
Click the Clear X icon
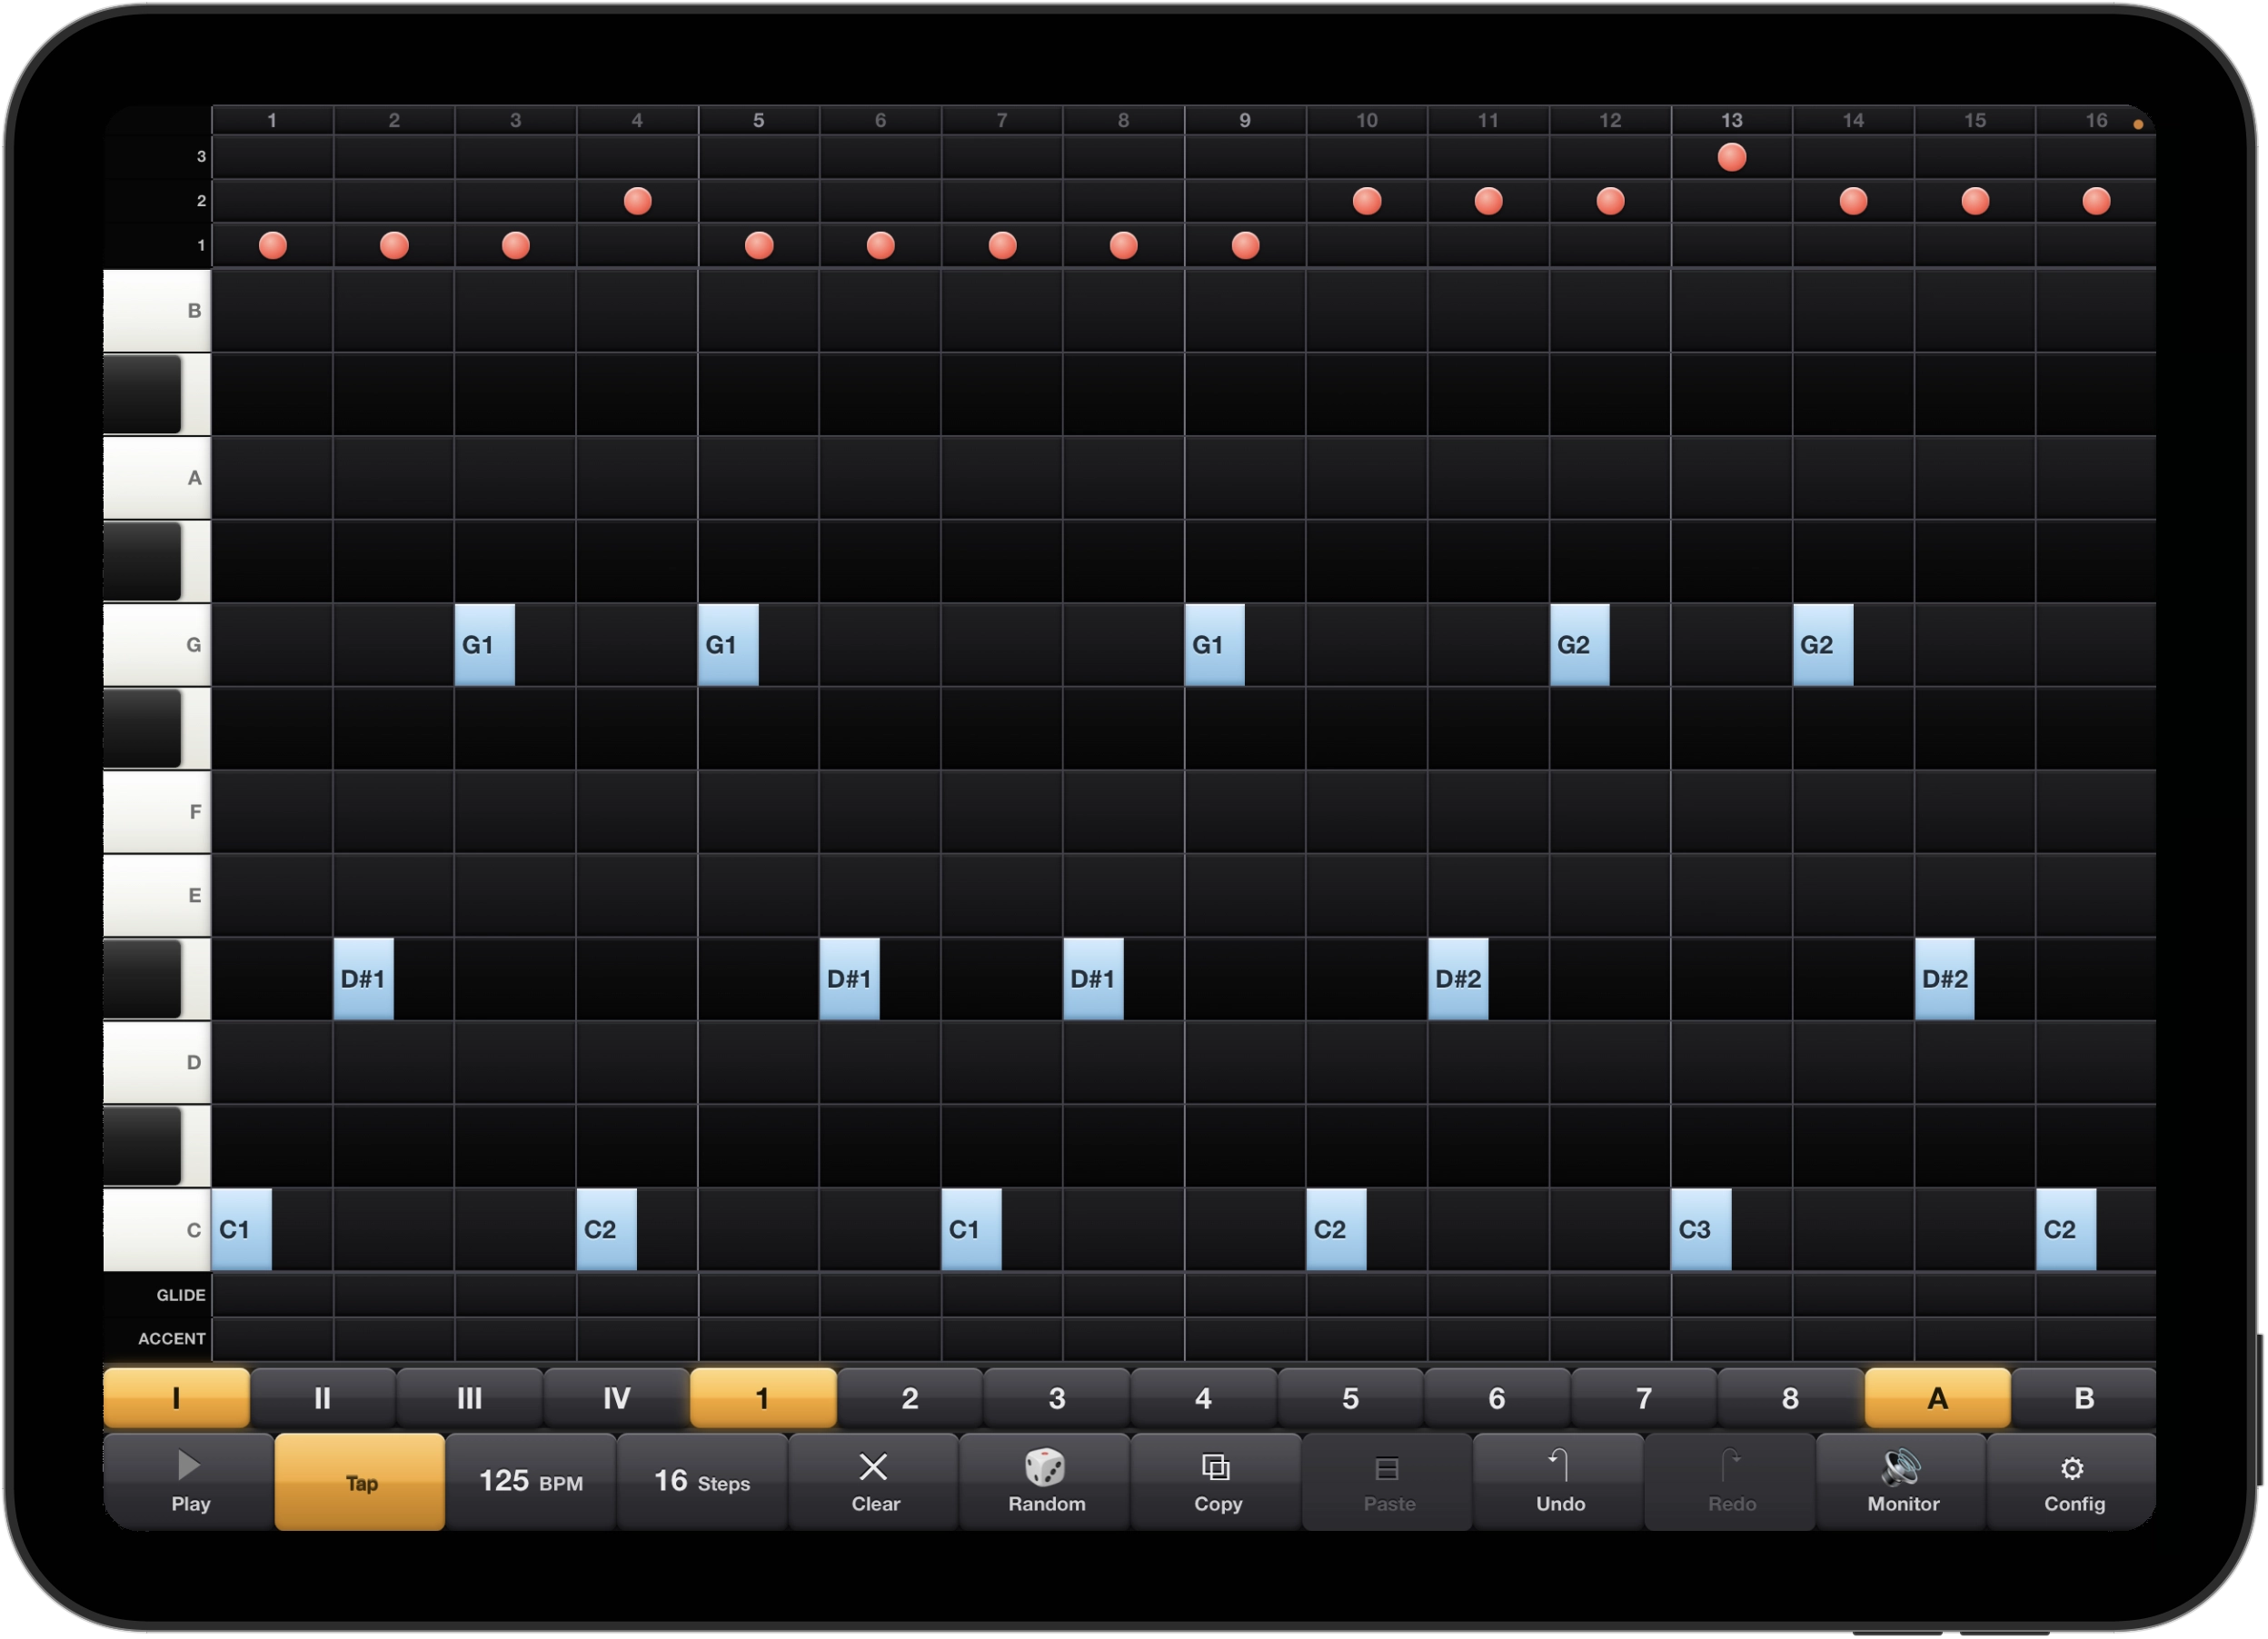pos(874,1467)
